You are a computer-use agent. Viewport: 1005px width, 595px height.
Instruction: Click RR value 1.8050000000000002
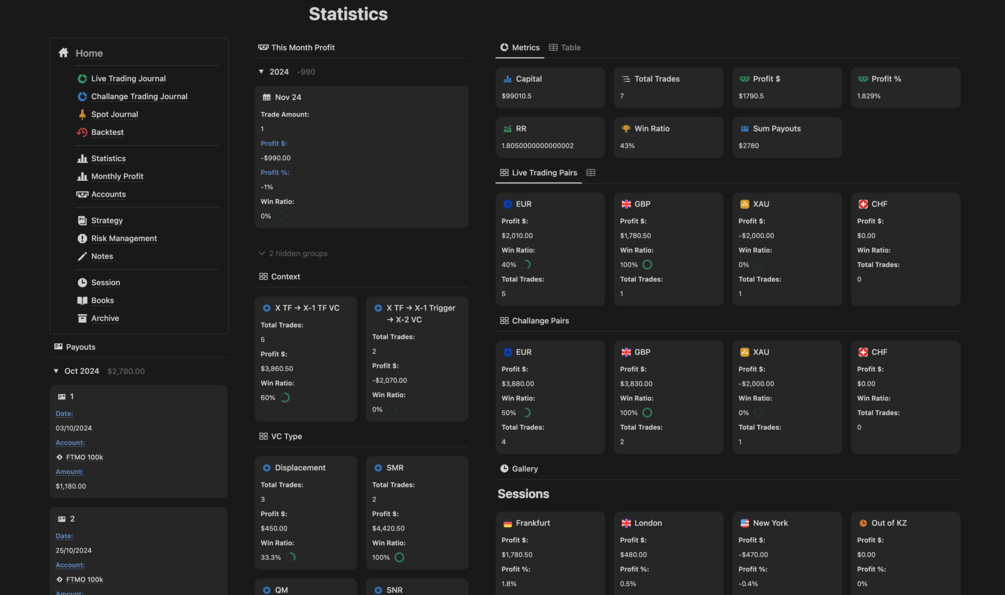tap(537, 146)
